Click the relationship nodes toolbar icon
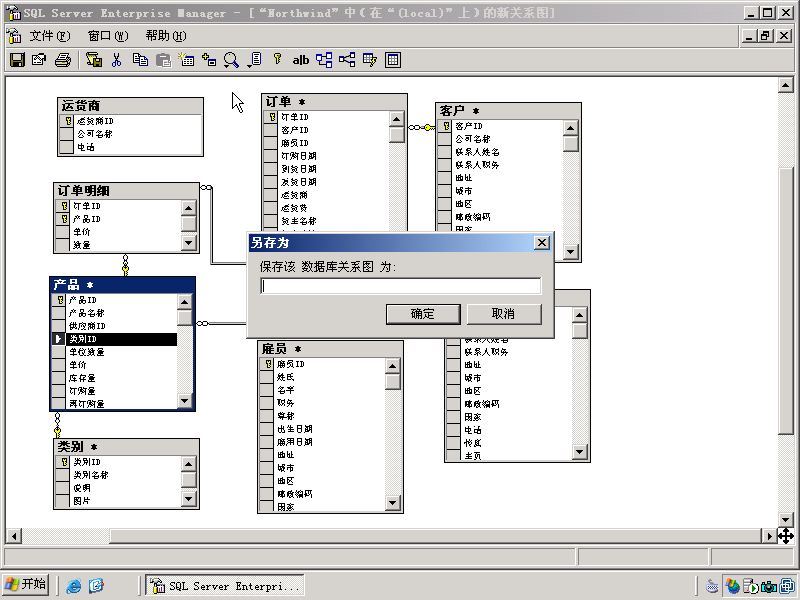This screenshot has height=600, width=800. 347,60
